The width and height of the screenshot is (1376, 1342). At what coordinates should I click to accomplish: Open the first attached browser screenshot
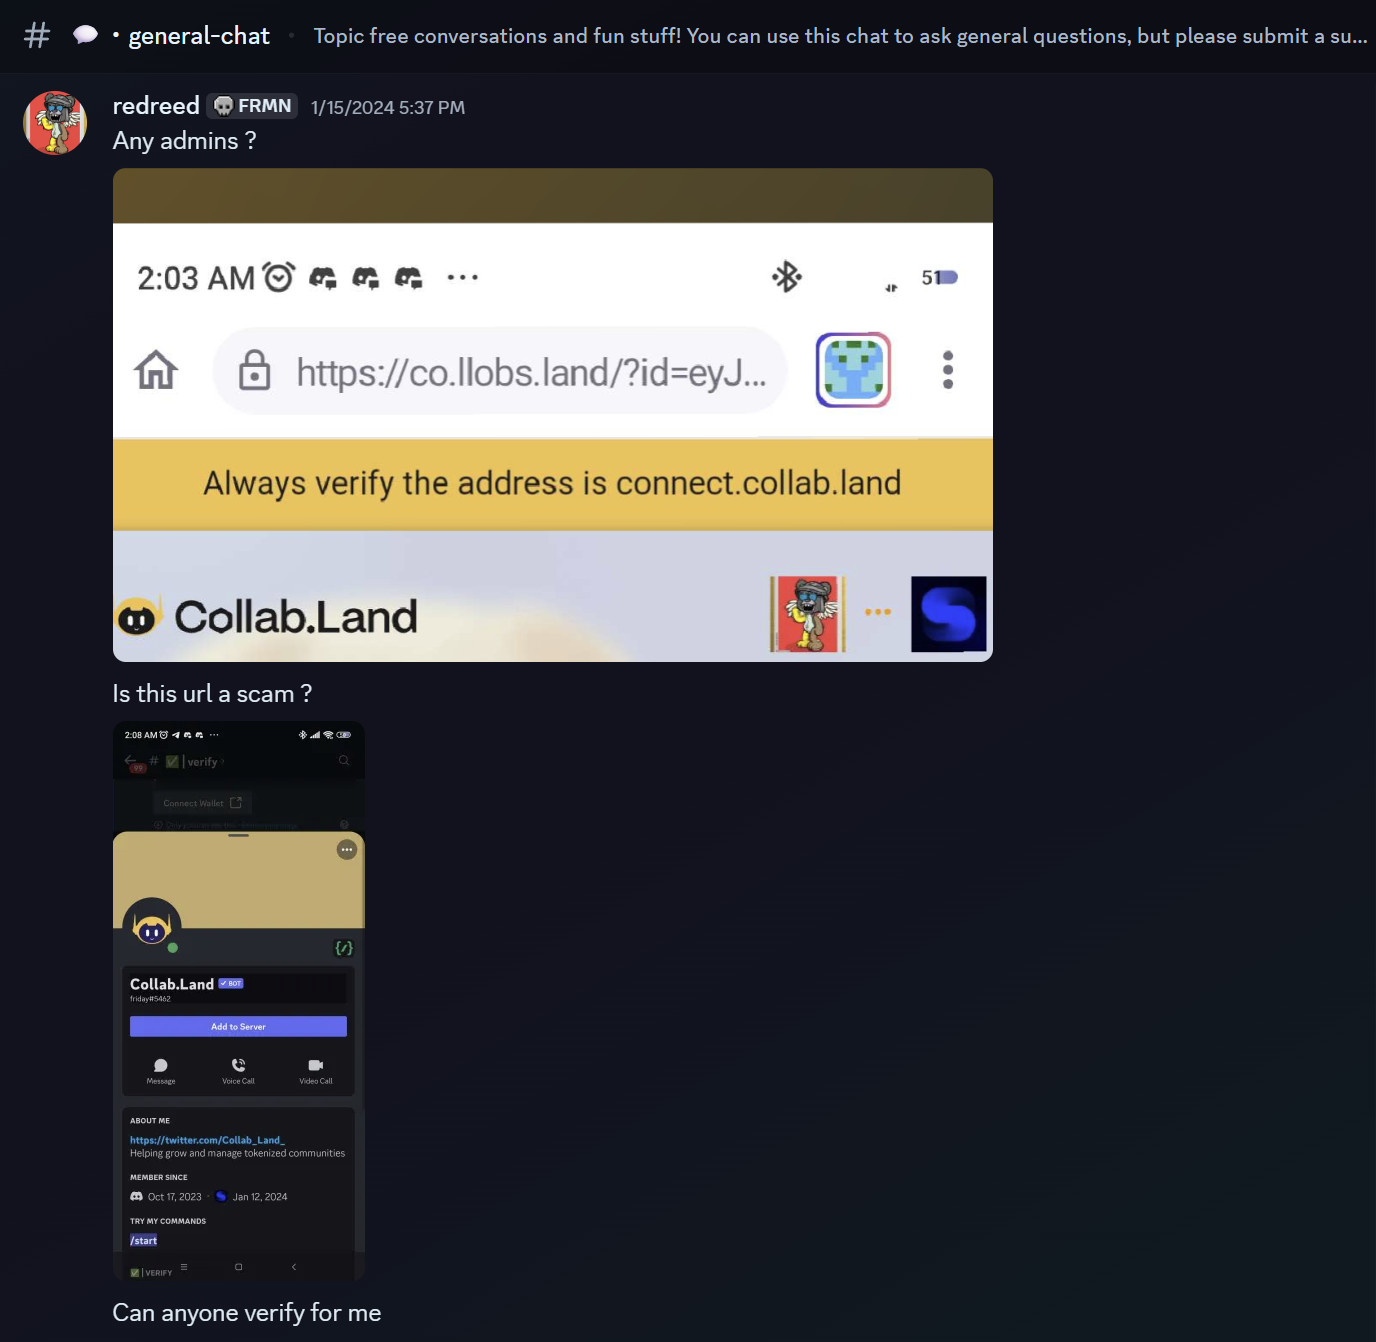click(553, 415)
